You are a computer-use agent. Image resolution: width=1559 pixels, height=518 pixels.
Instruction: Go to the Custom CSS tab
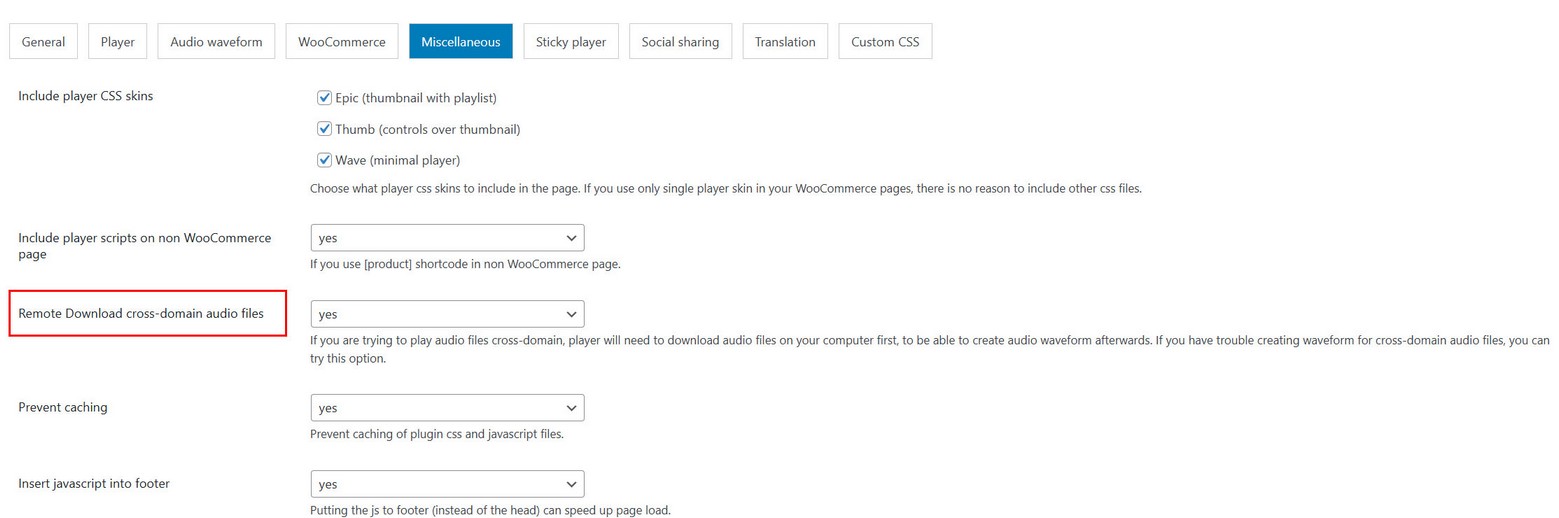[x=884, y=42]
